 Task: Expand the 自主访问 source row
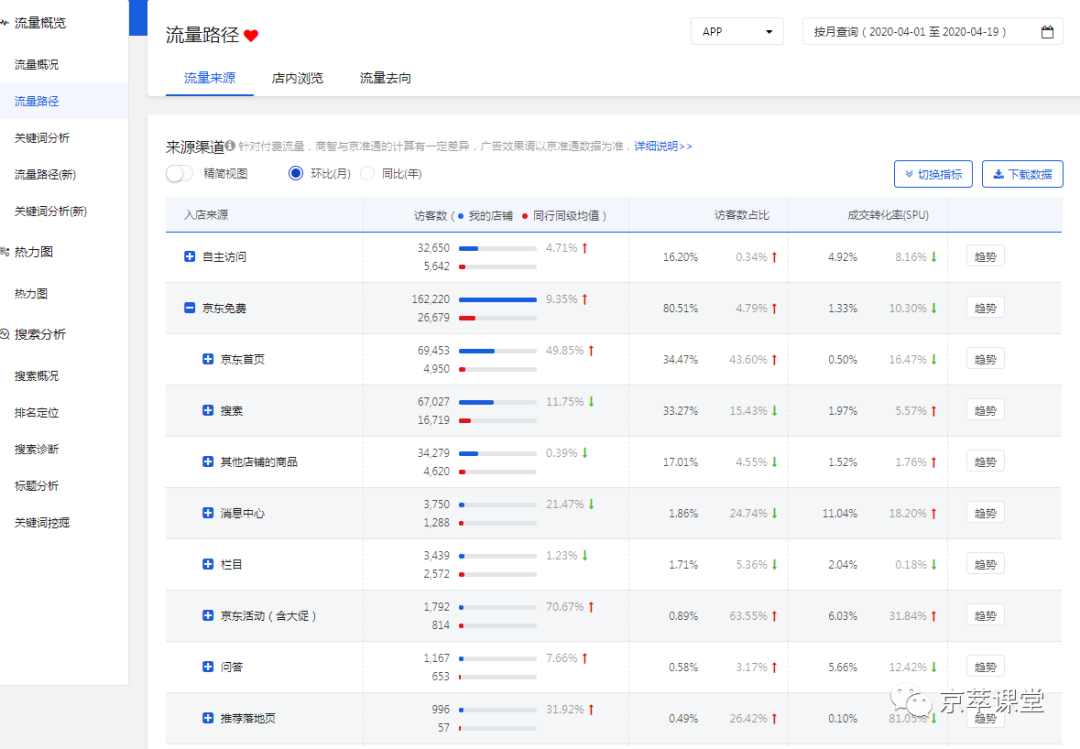pyautogui.click(x=189, y=256)
